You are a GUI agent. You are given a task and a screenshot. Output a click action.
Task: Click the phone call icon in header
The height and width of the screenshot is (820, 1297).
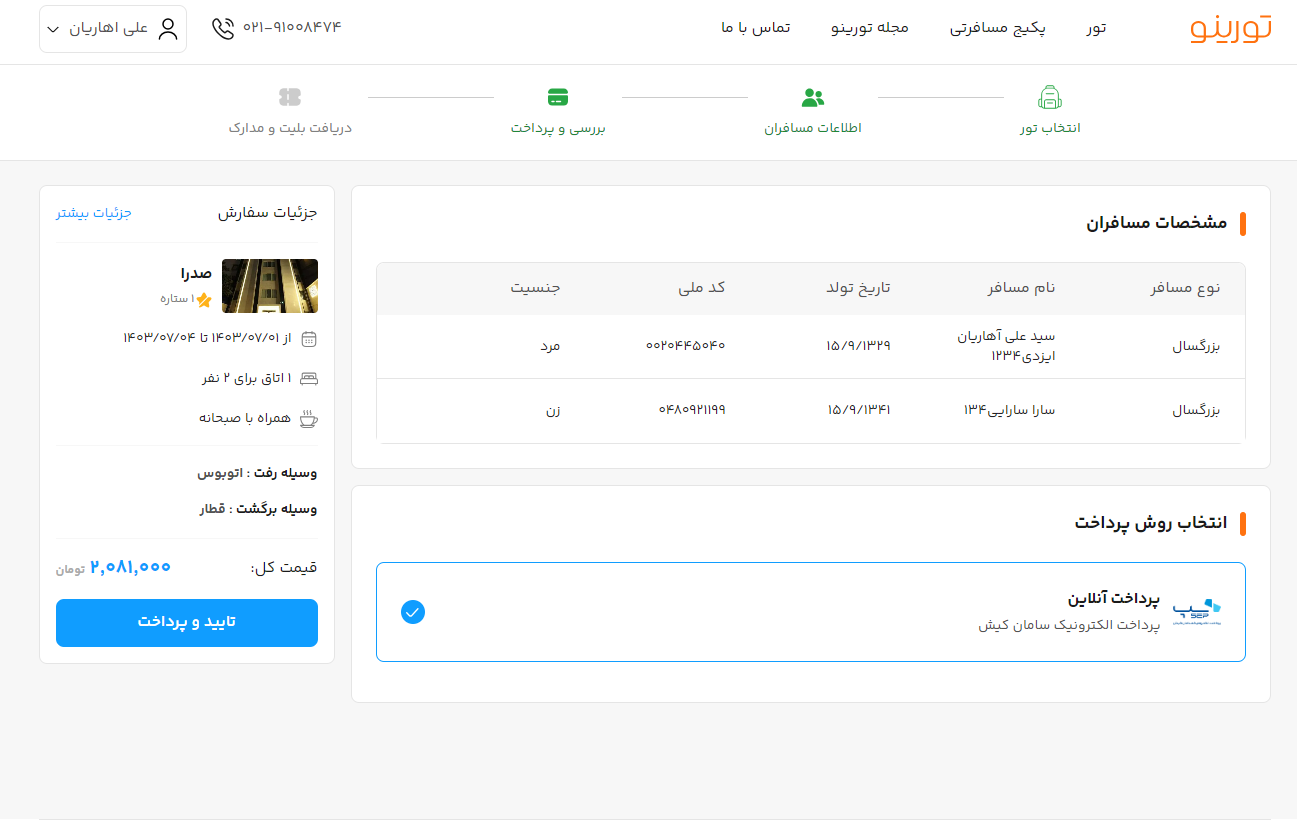pyautogui.click(x=223, y=28)
